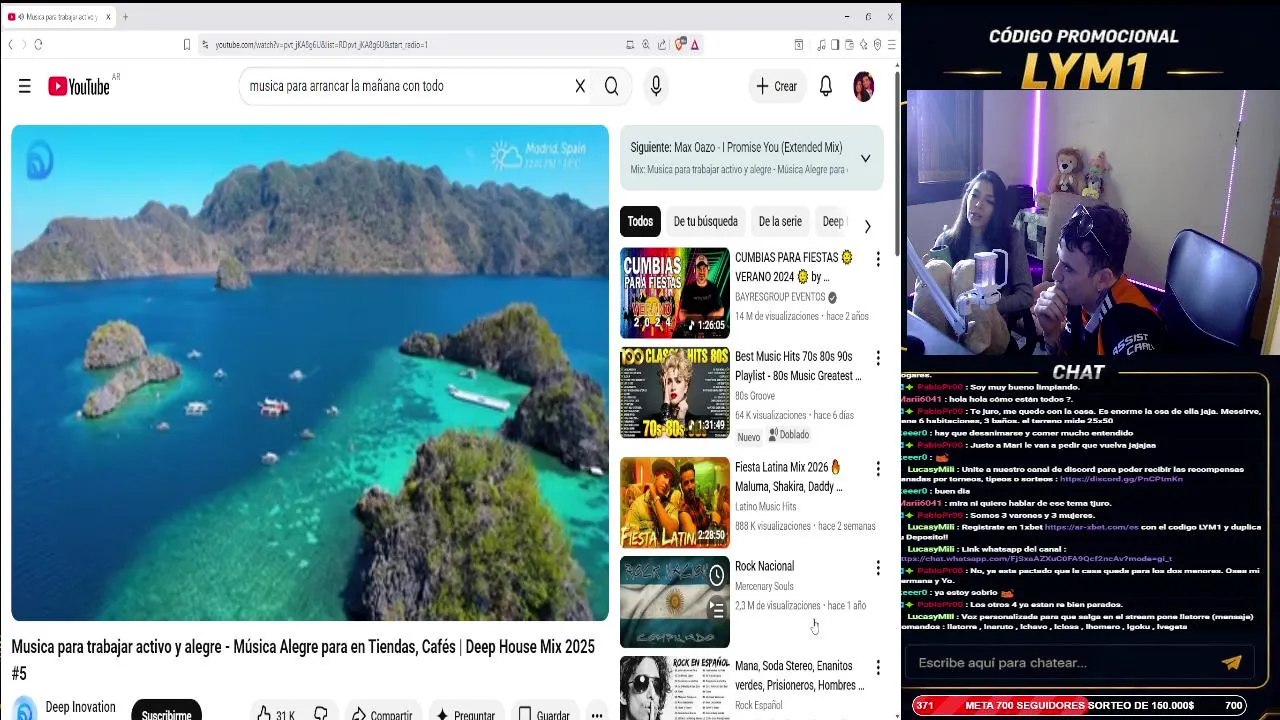The image size is (1280, 720).
Task: Open the Rock en Español thumbnail
Action: [x=675, y=688]
